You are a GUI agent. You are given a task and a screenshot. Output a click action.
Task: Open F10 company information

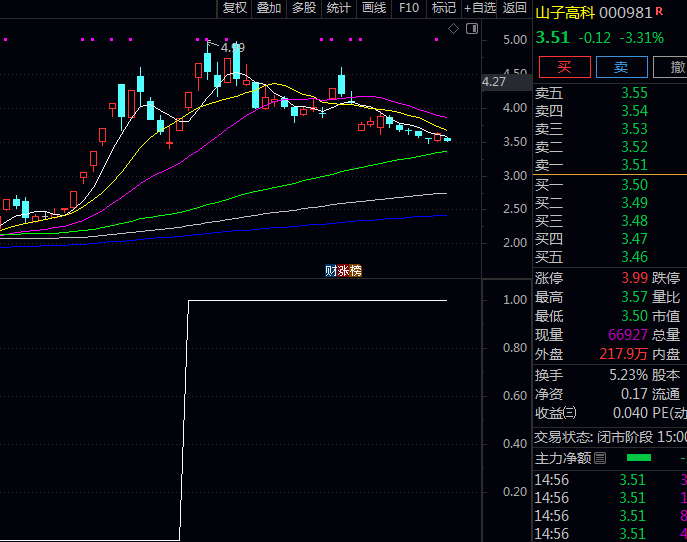coord(408,8)
